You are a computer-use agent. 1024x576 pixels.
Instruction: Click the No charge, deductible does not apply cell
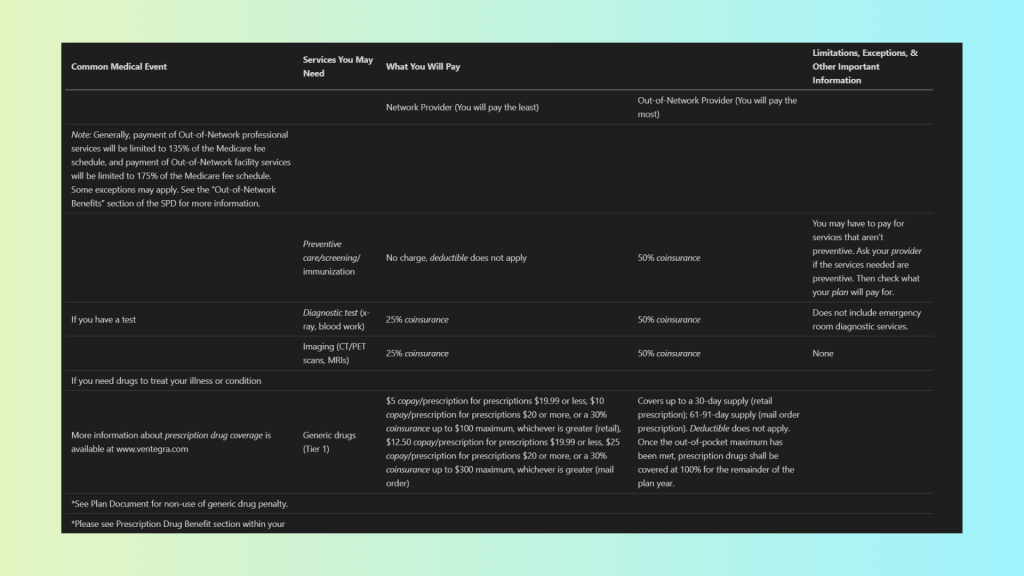tap(456, 258)
